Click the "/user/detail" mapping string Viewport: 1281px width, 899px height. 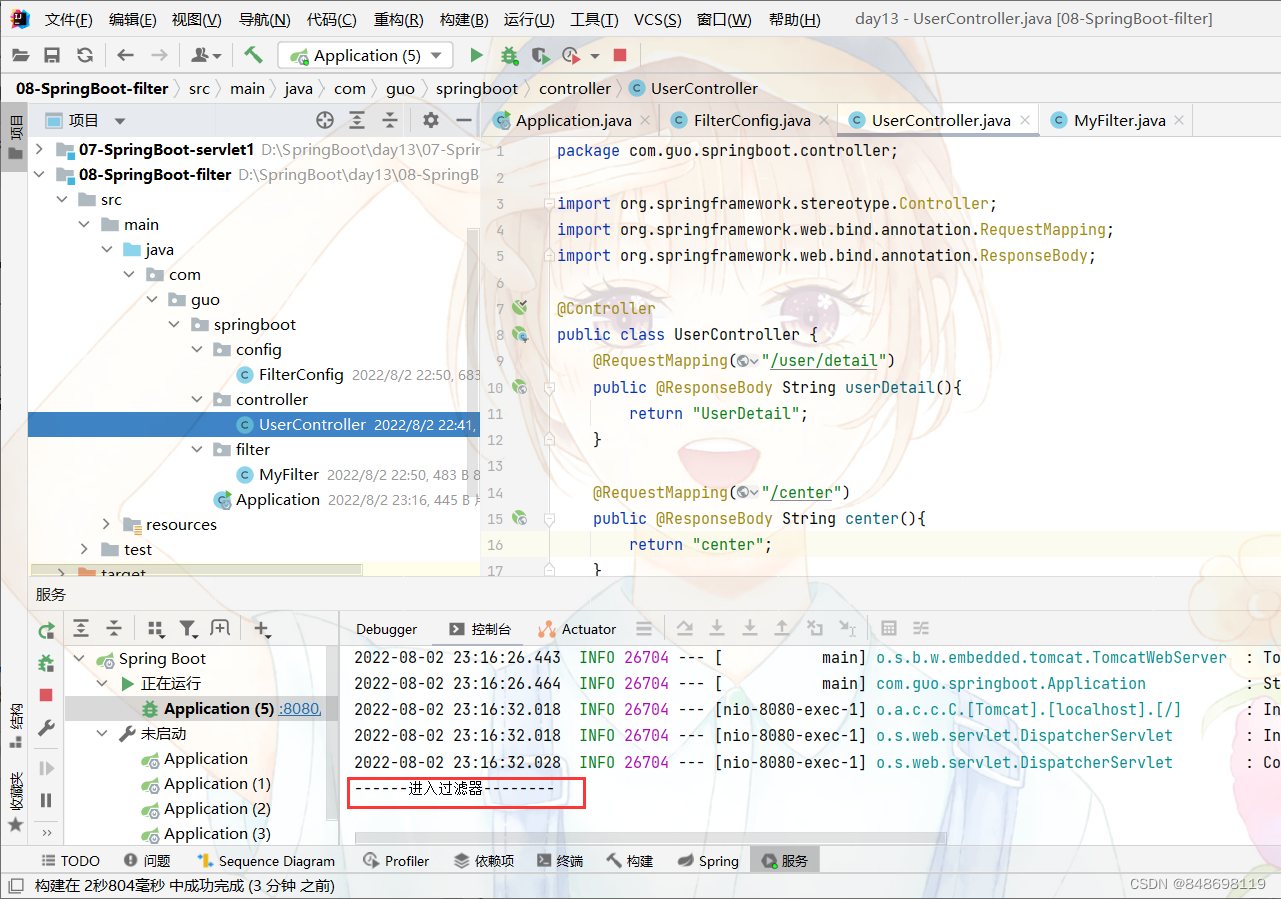824,361
